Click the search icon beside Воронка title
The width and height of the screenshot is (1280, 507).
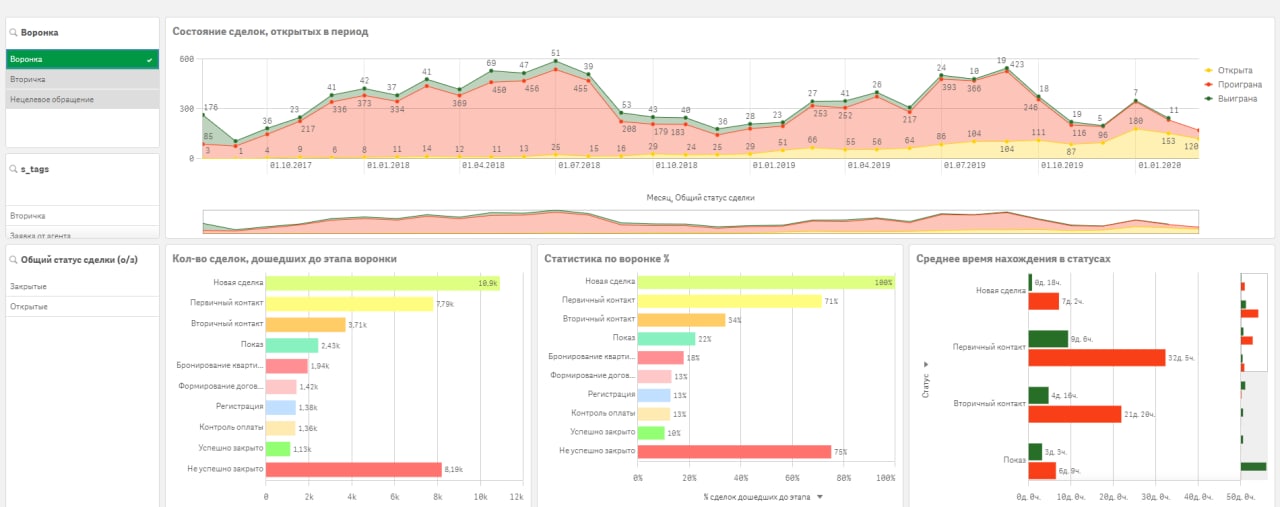point(14,33)
